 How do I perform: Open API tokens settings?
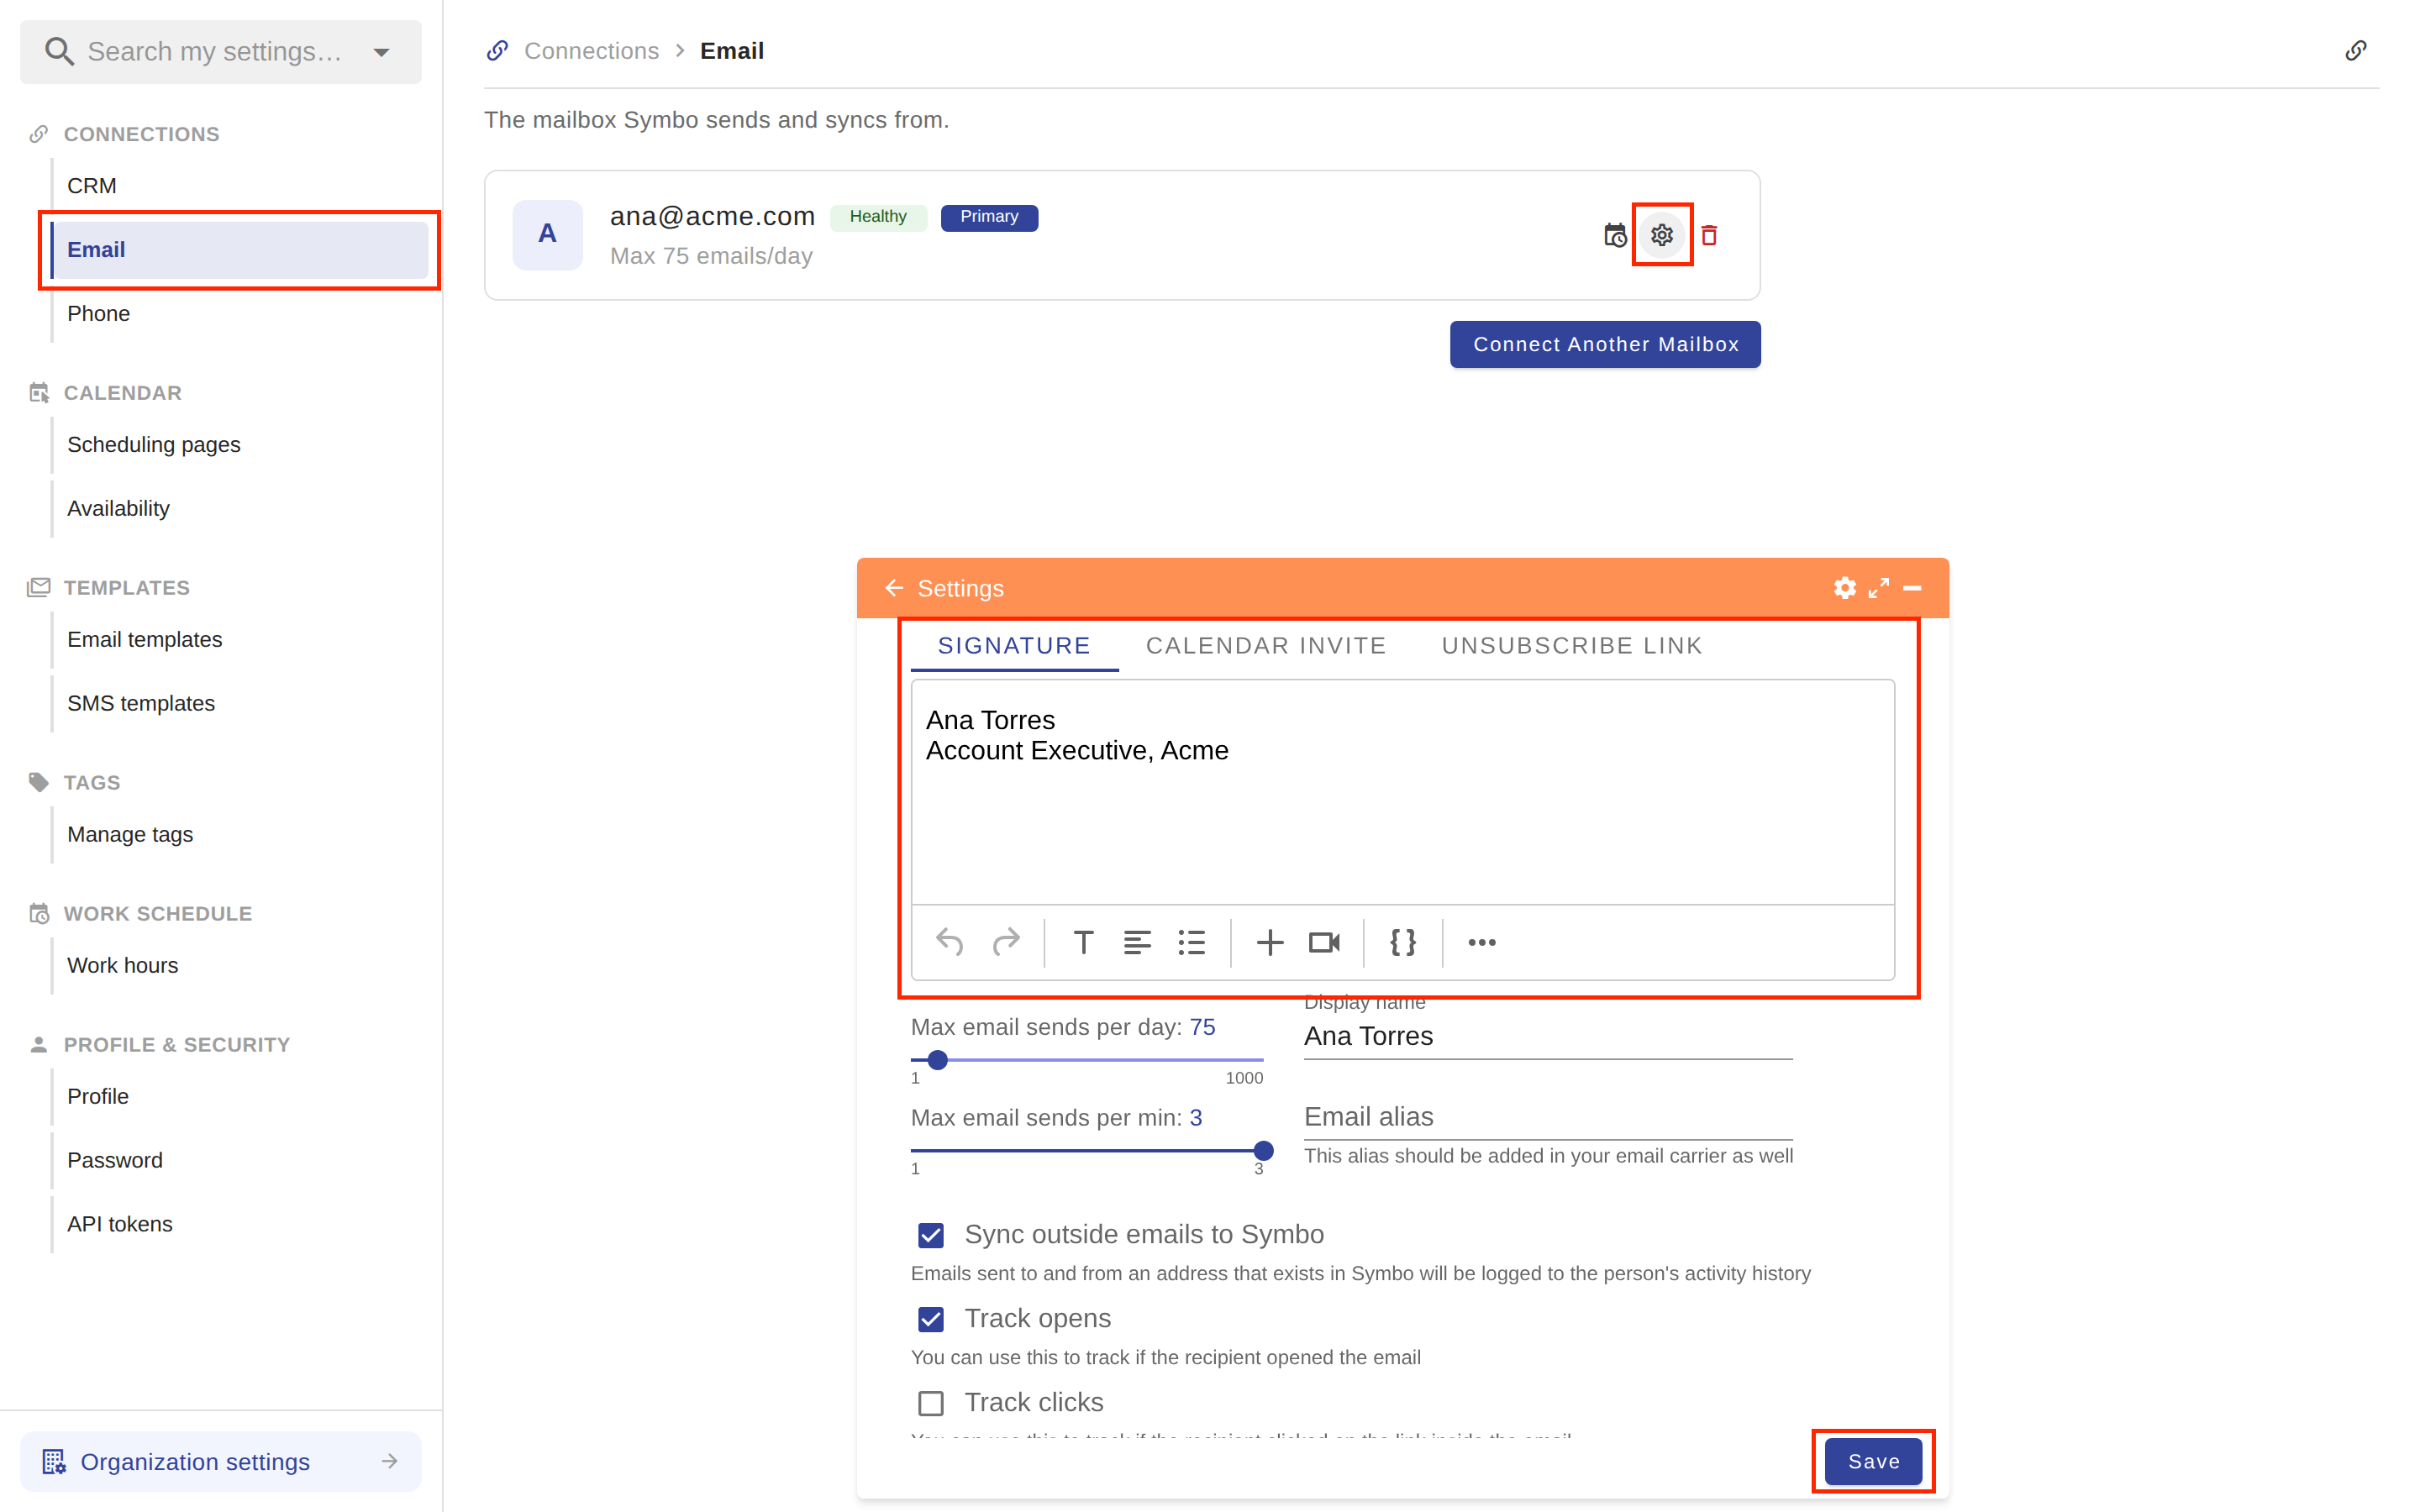(240, 1225)
